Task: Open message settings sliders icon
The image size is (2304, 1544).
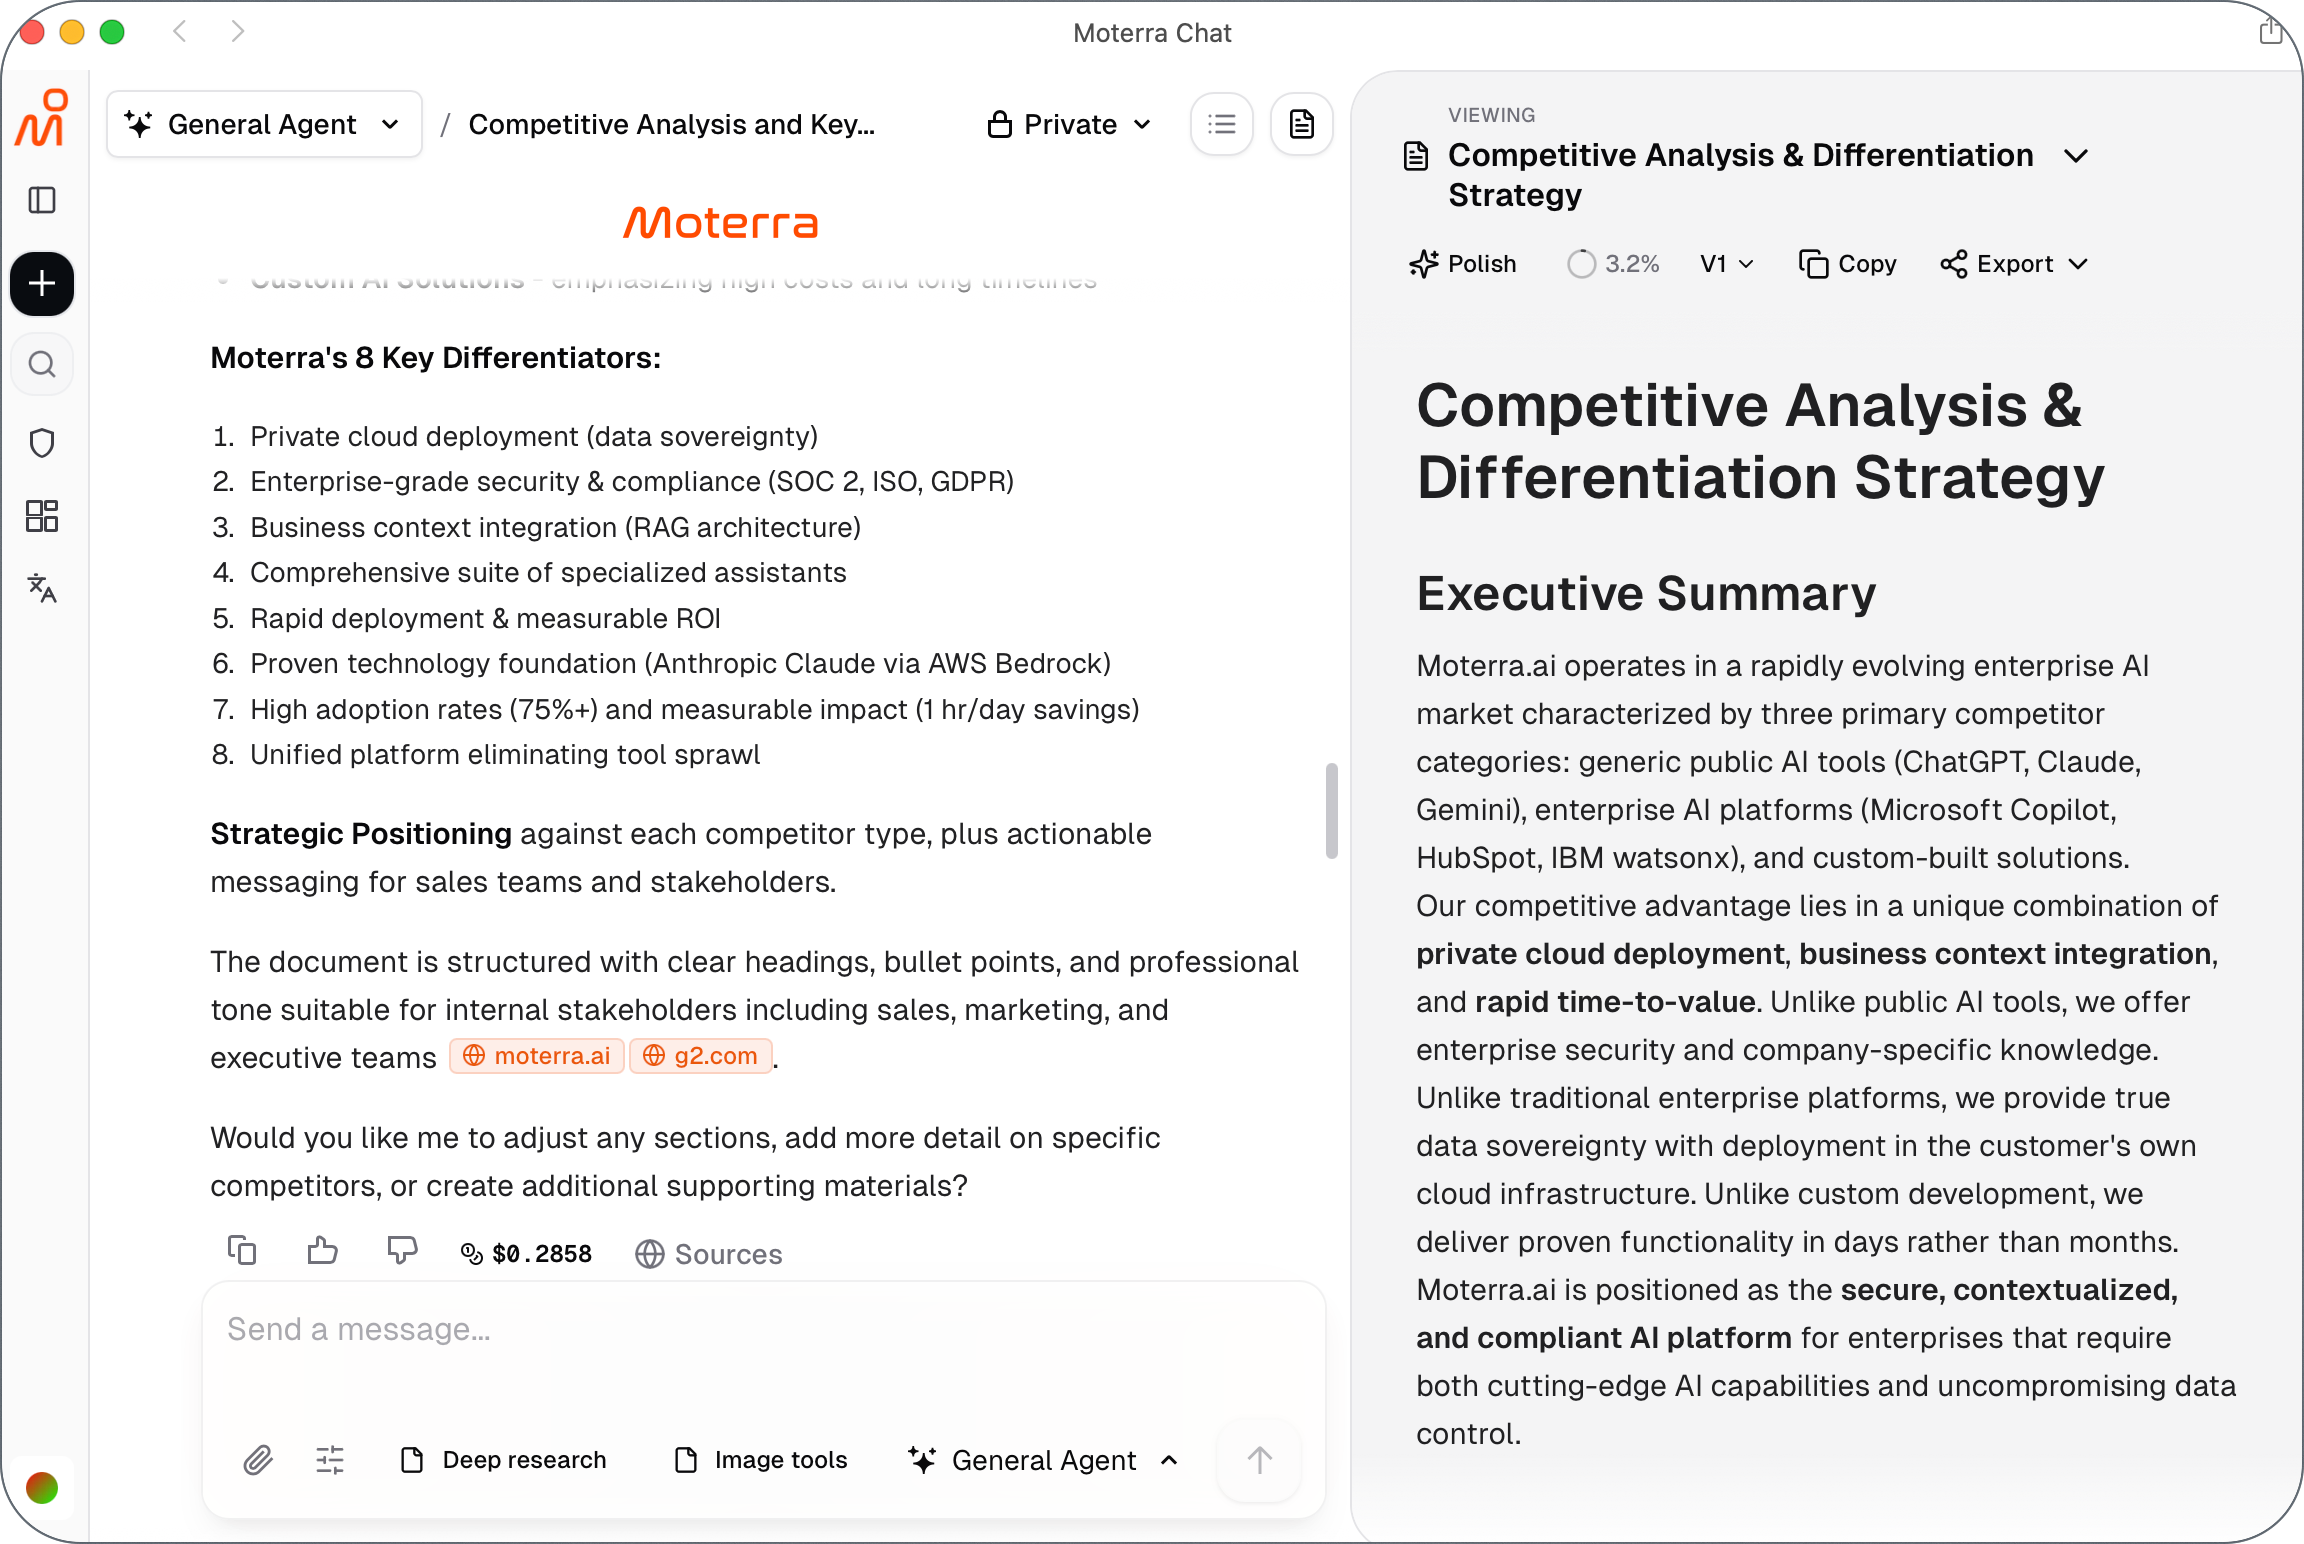Action: [330, 1460]
